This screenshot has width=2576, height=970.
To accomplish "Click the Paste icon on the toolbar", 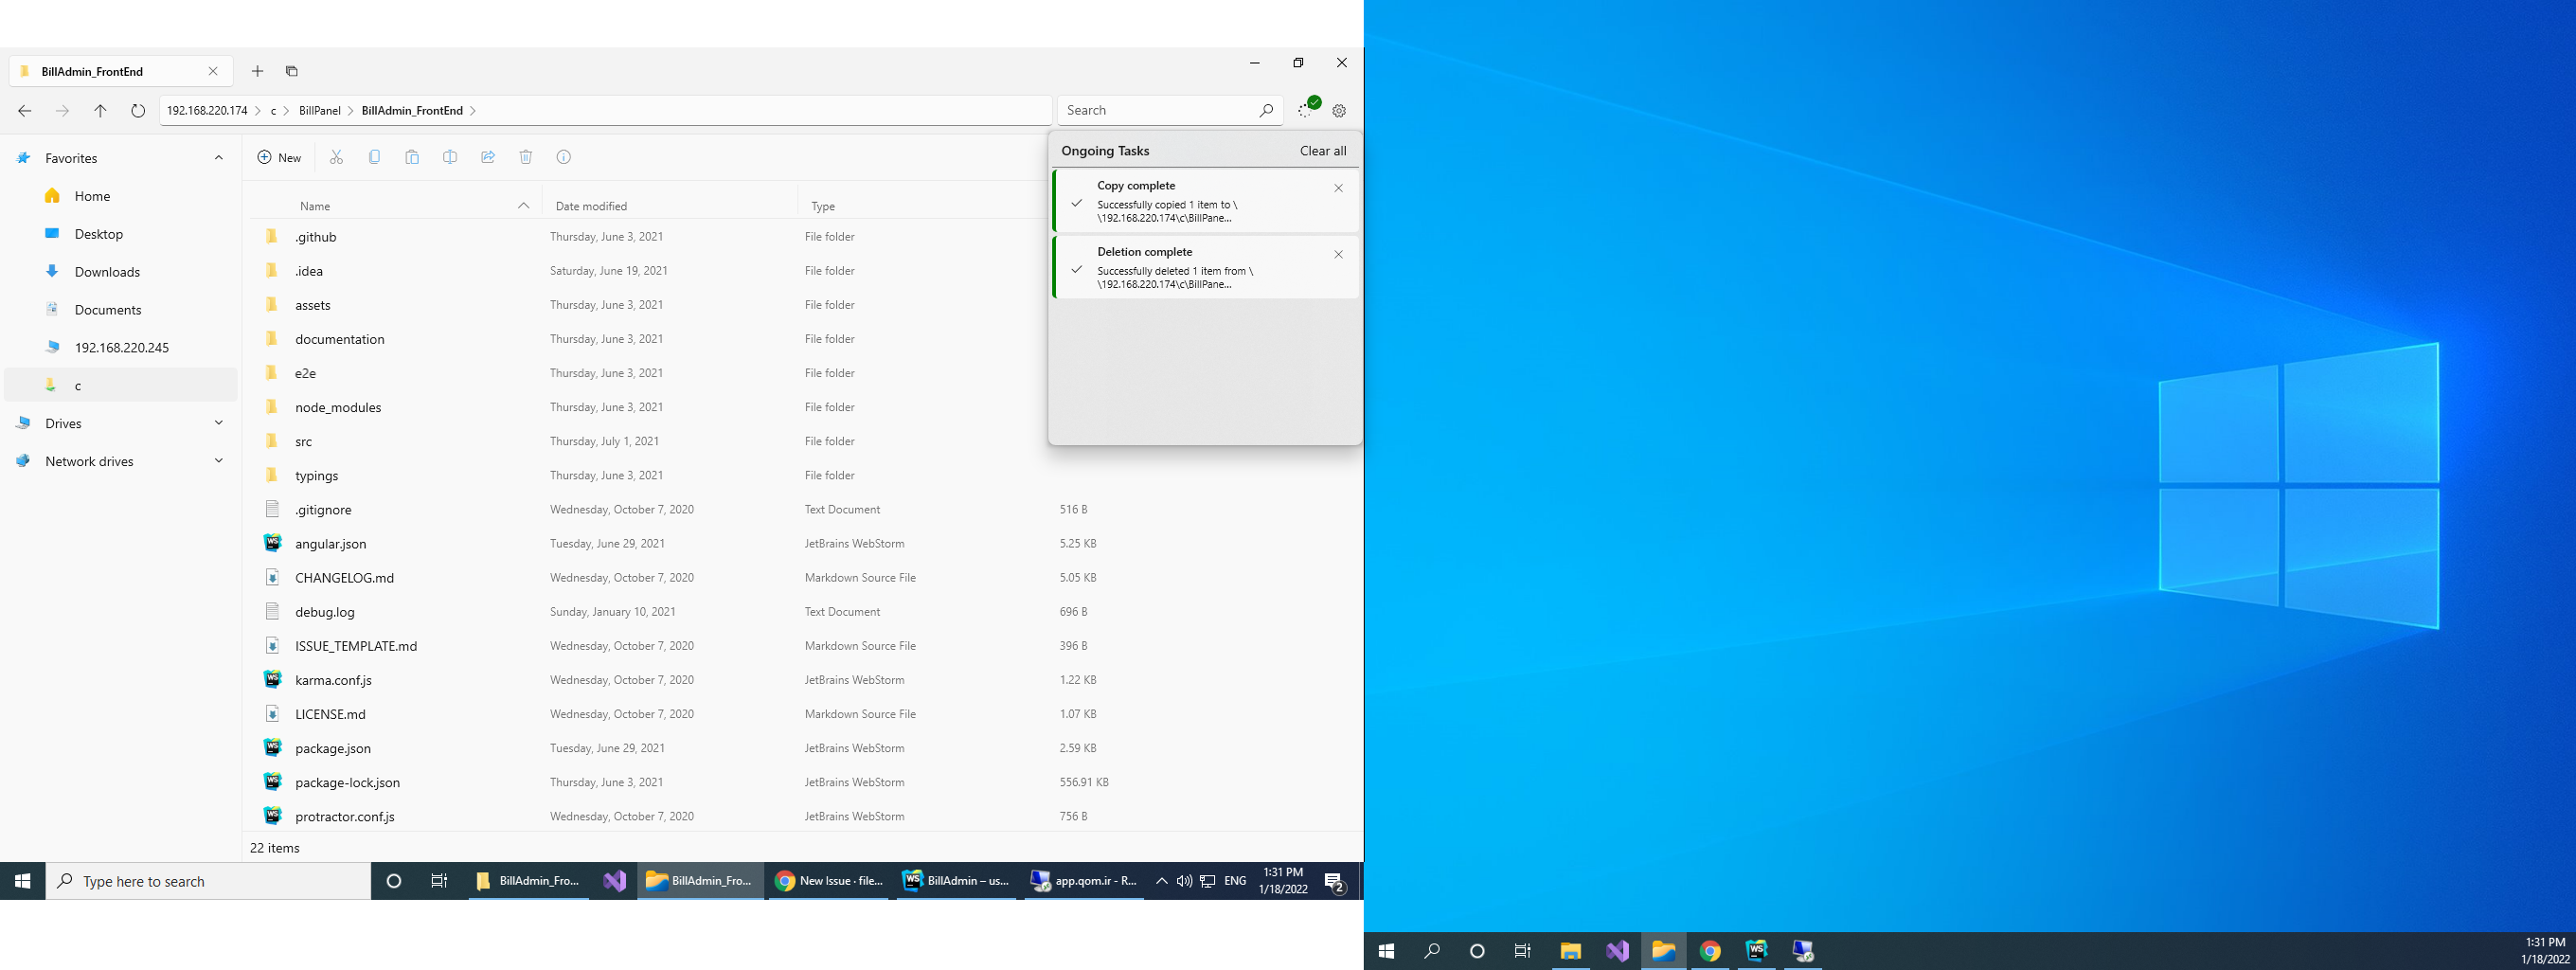I will point(412,157).
